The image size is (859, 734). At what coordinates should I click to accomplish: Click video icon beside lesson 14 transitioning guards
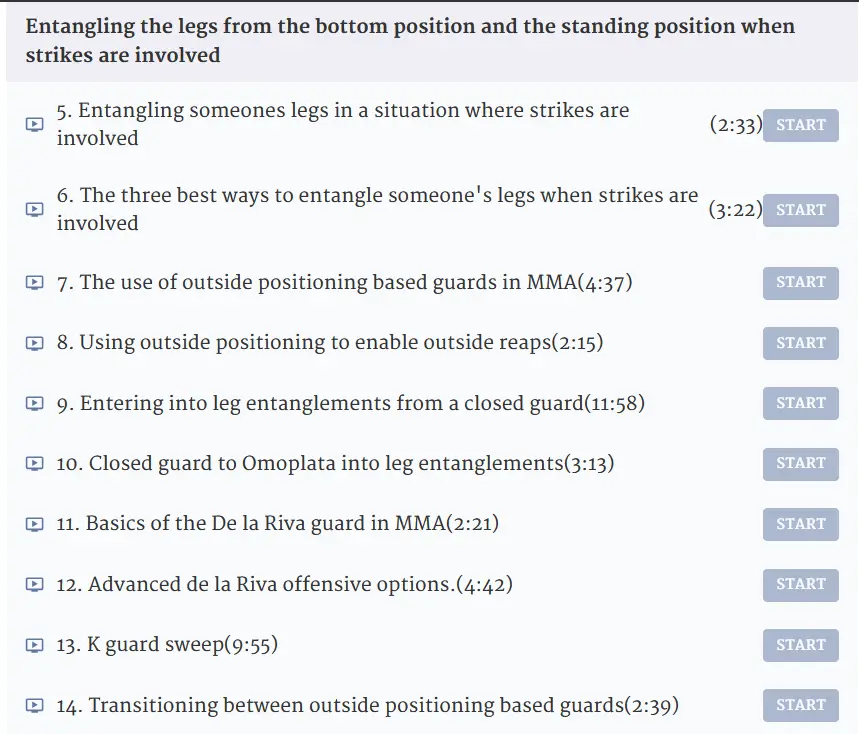click(x=35, y=706)
